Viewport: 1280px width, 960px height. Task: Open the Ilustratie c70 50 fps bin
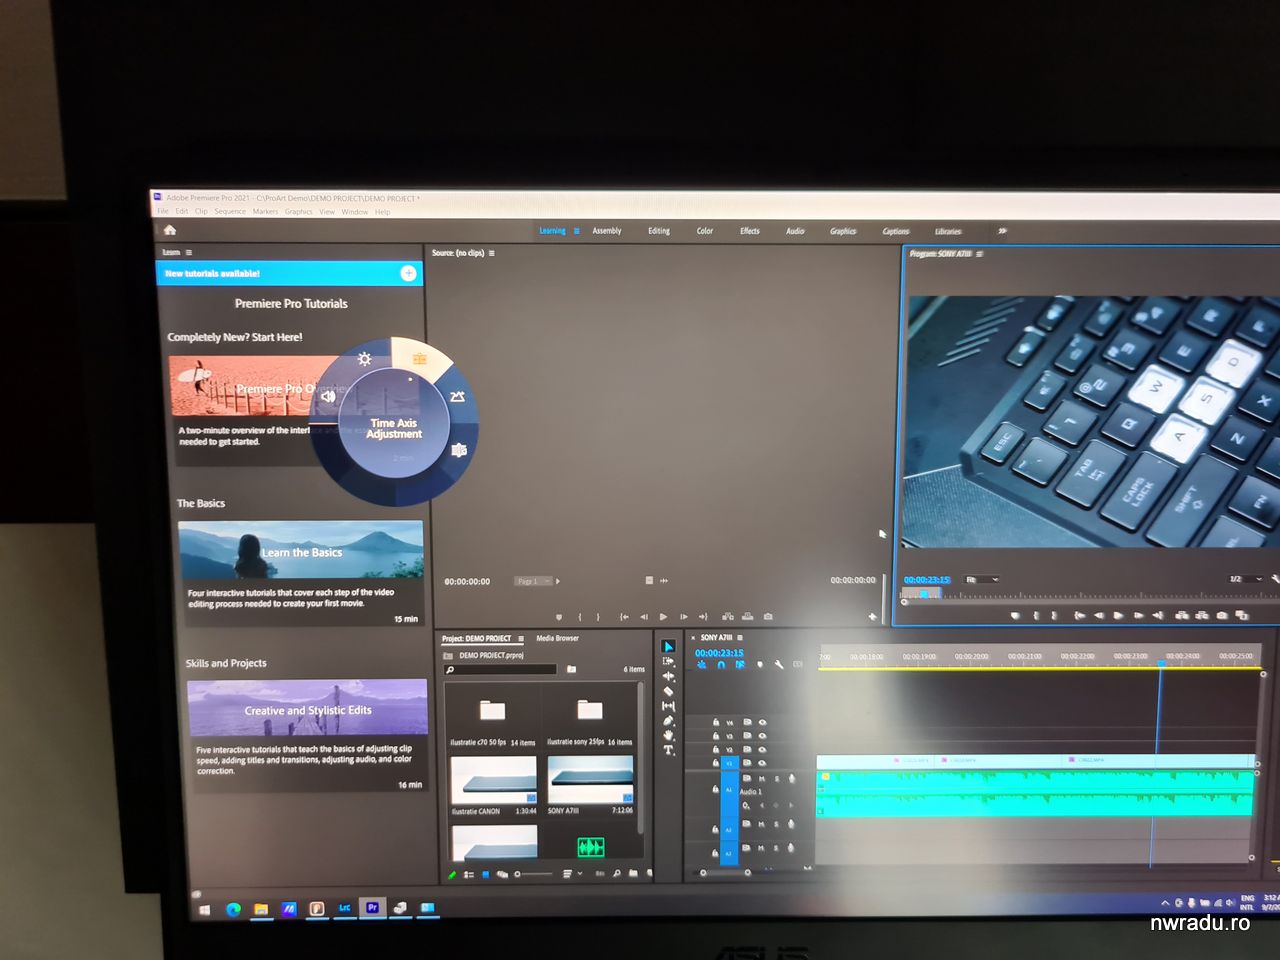[492, 712]
